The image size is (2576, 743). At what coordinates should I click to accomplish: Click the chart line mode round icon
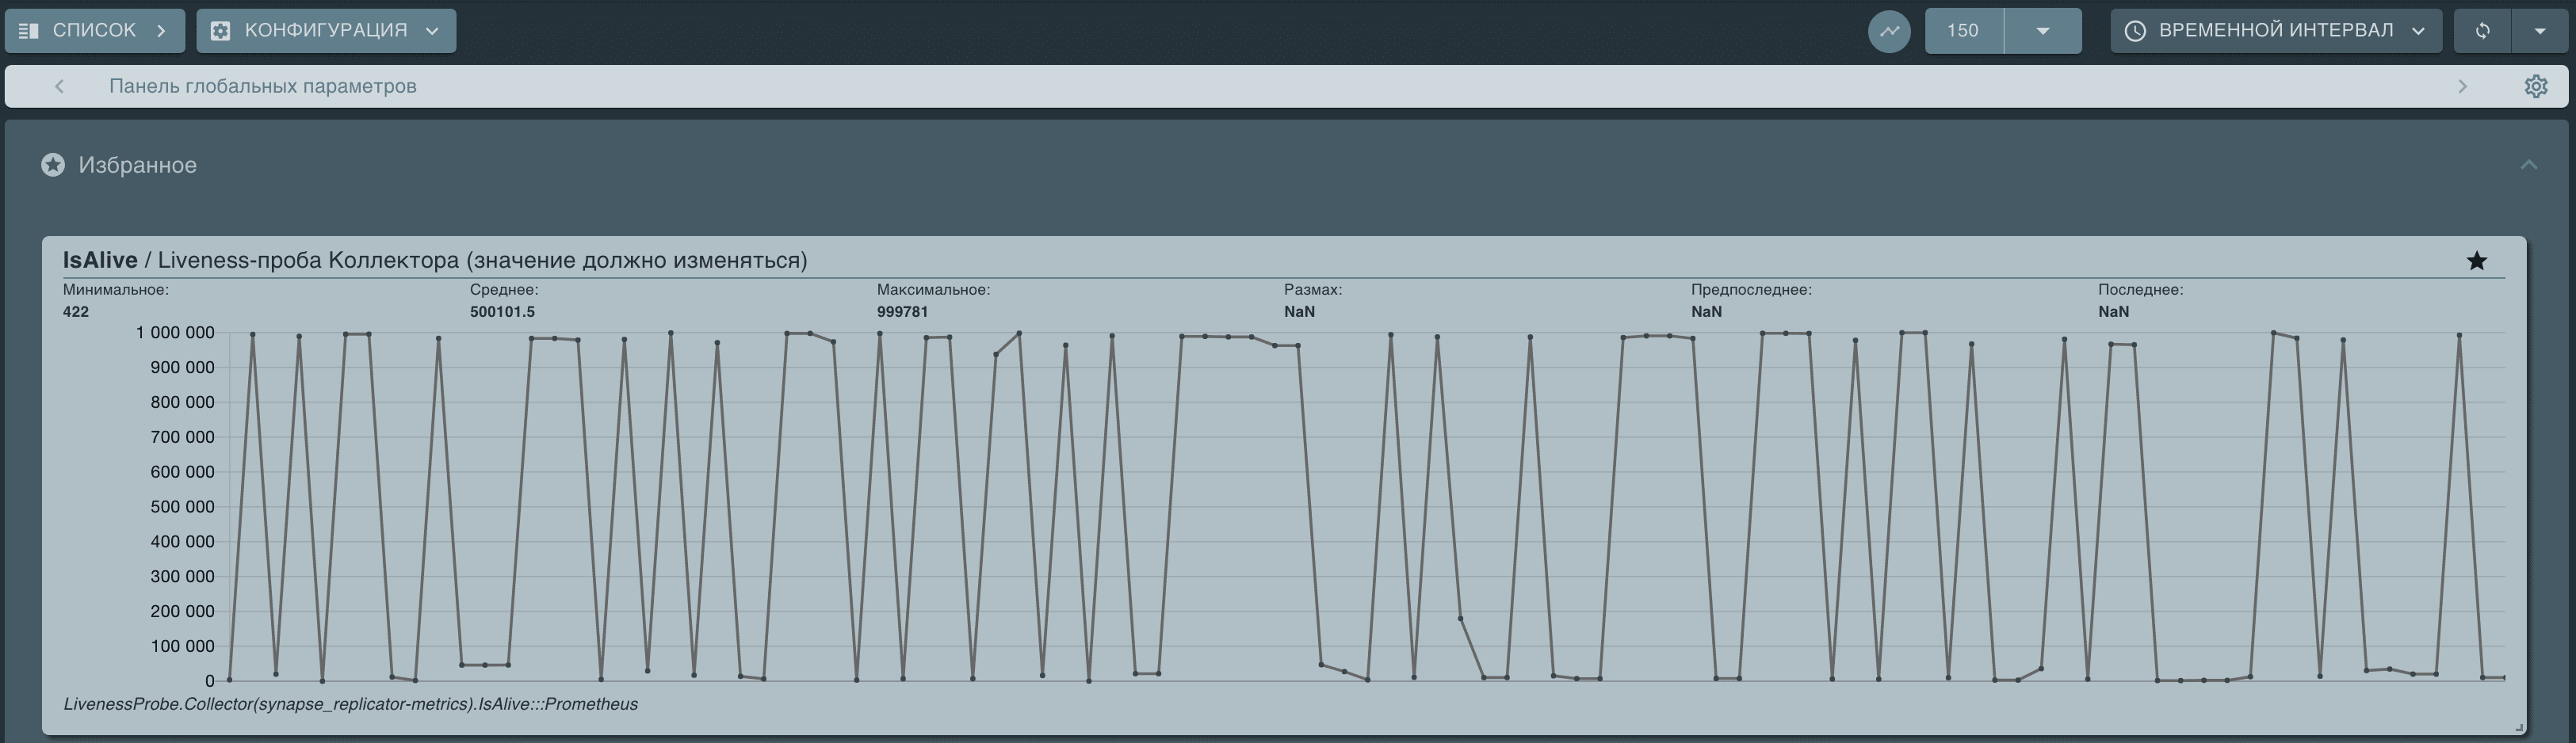(x=1889, y=31)
